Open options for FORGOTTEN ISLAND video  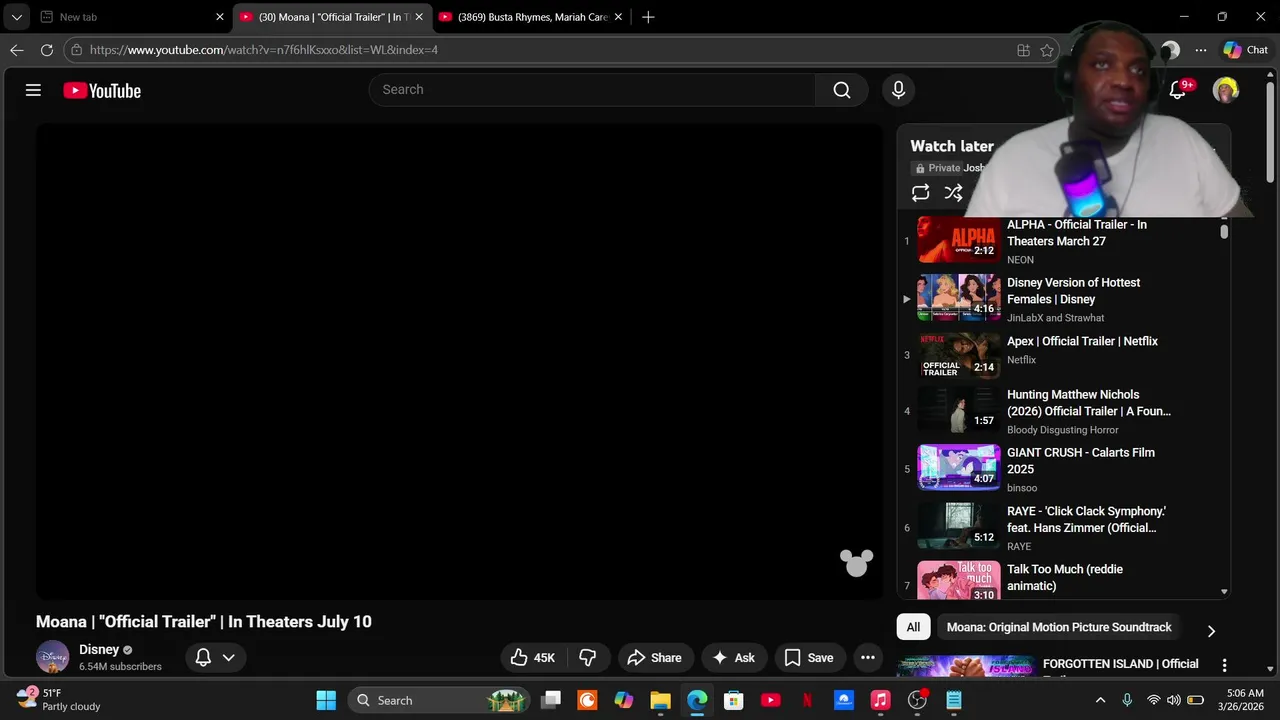(1224, 665)
